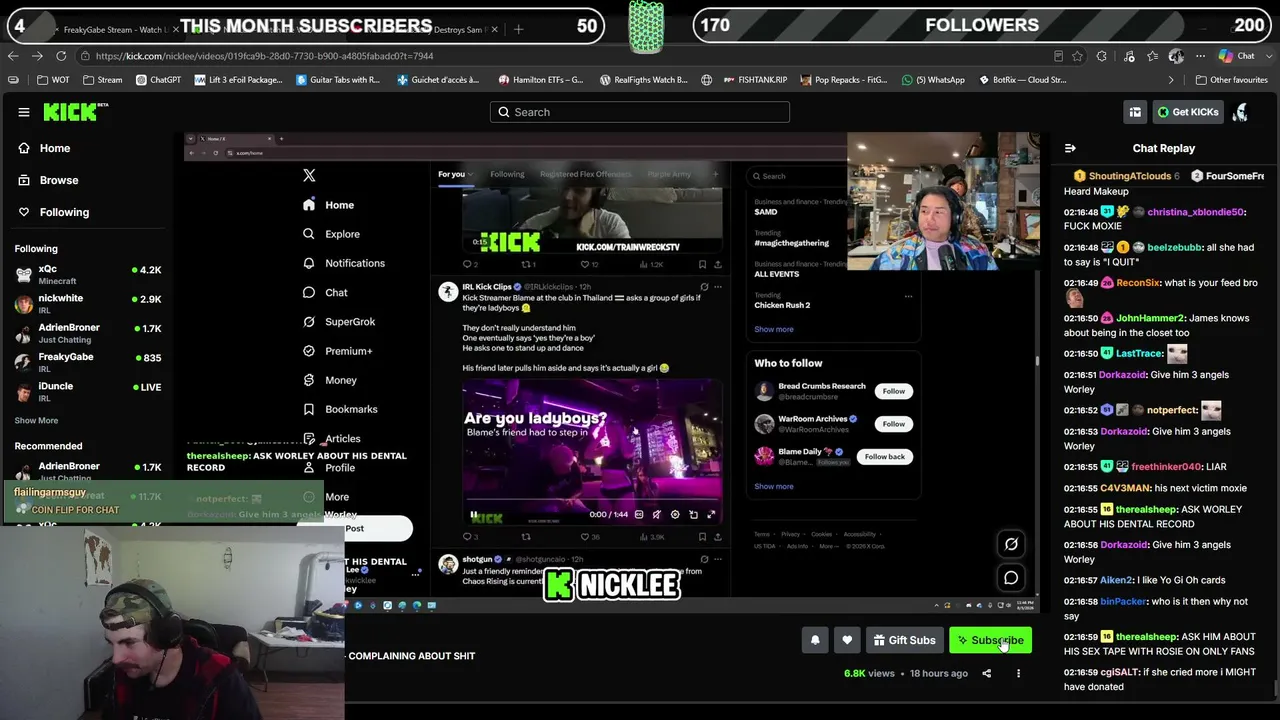Viewport: 1280px width, 720px height.
Task: Open the Kick hamburger menu
Action: click(24, 112)
